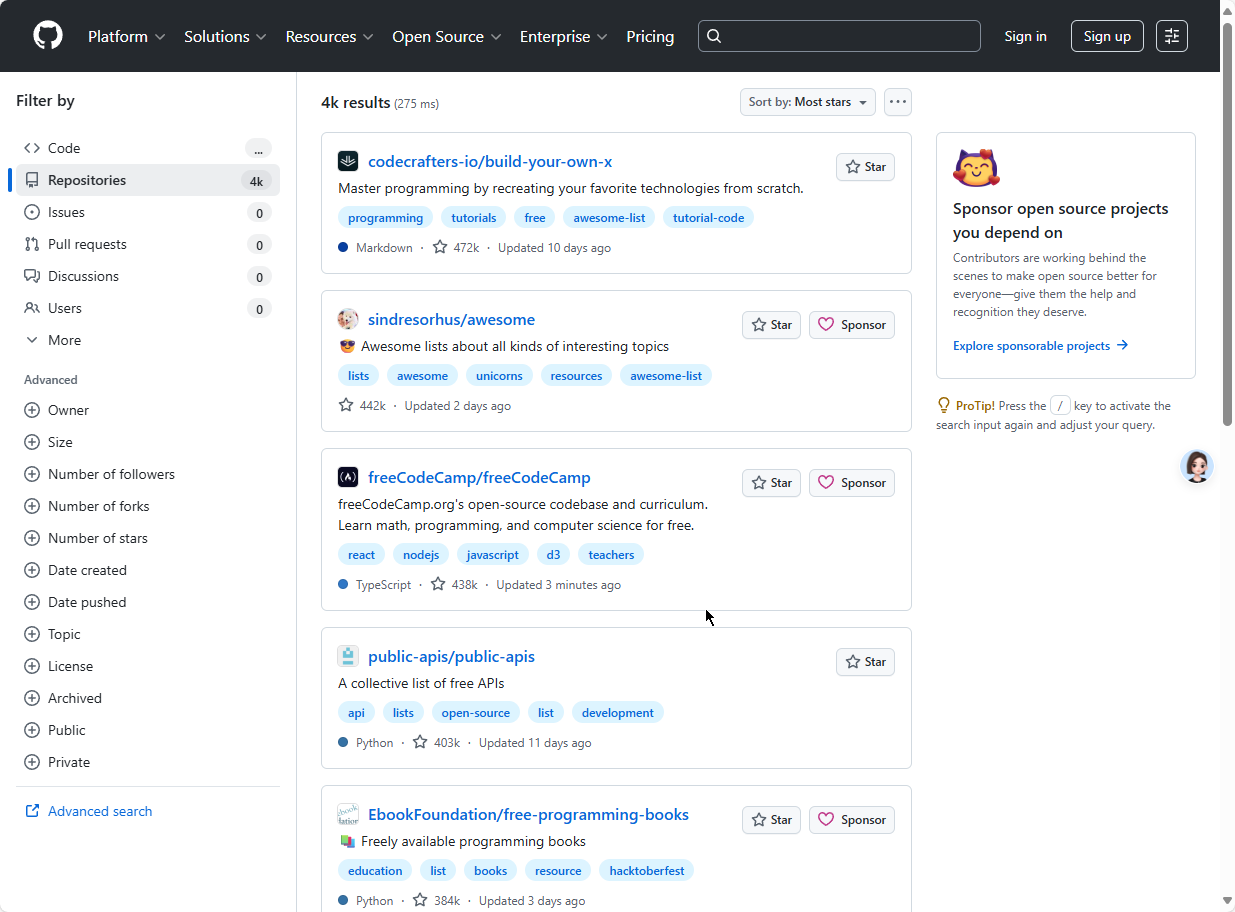Screen dimensions: 1235x912
Task: Click the Sign up button
Action: point(1106,36)
